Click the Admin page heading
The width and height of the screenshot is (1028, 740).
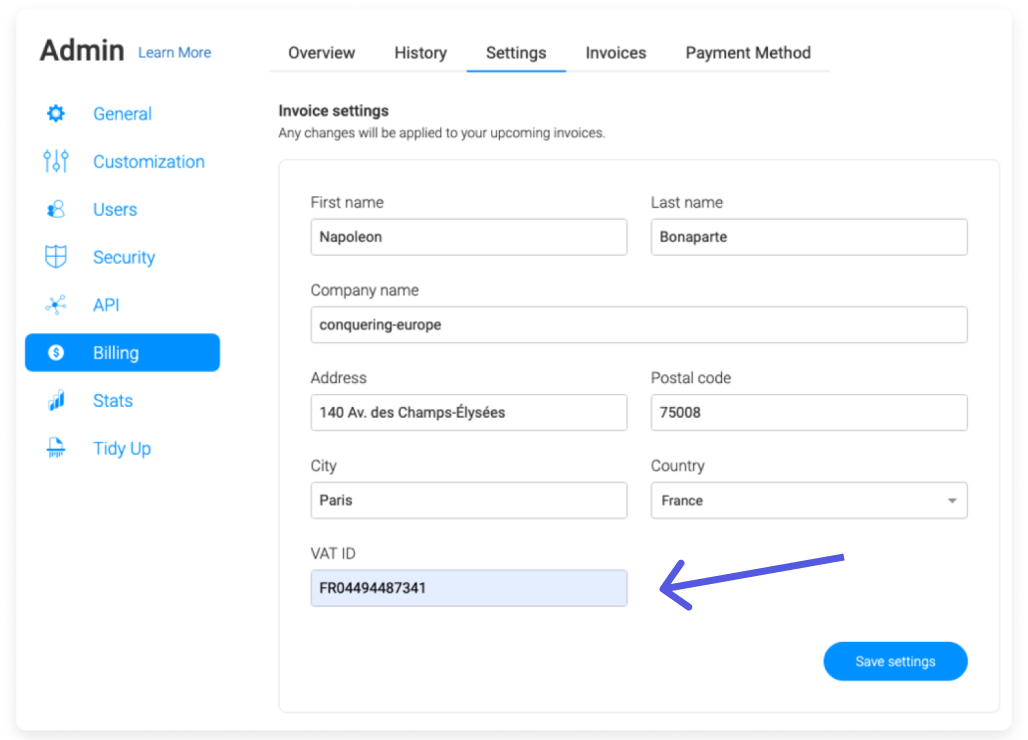(x=82, y=50)
